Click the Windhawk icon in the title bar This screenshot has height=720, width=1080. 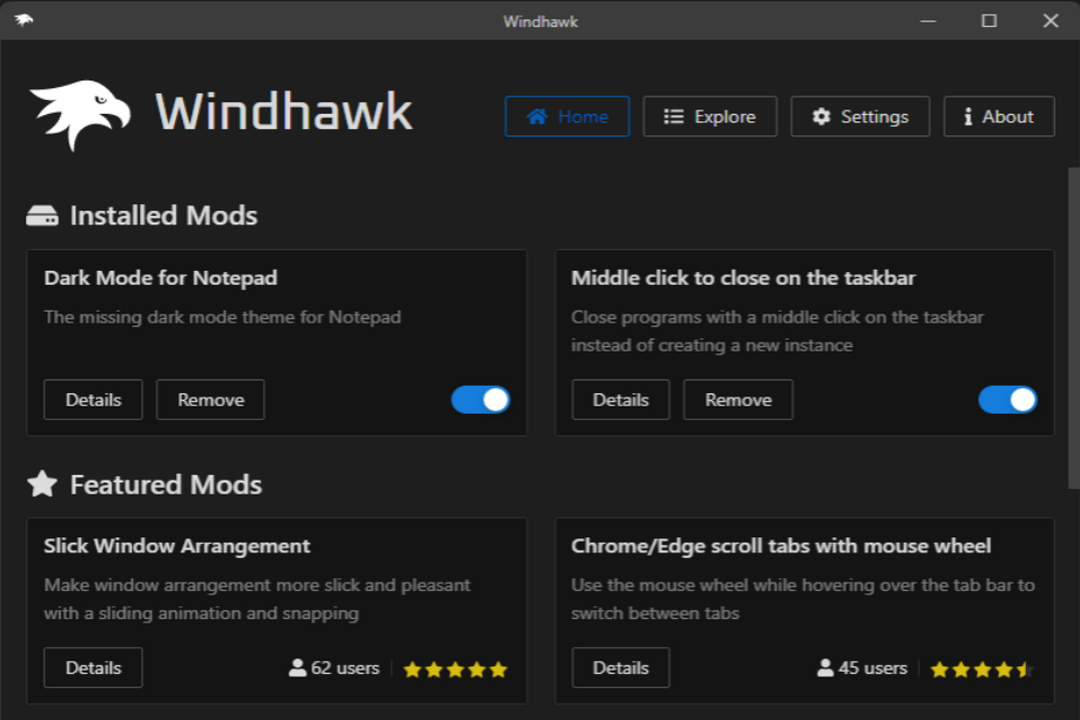click(x=22, y=20)
